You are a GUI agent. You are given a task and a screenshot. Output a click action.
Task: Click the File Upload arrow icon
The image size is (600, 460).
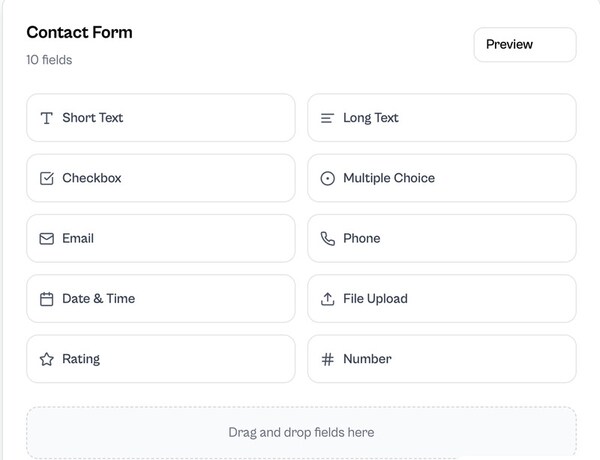coord(327,299)
